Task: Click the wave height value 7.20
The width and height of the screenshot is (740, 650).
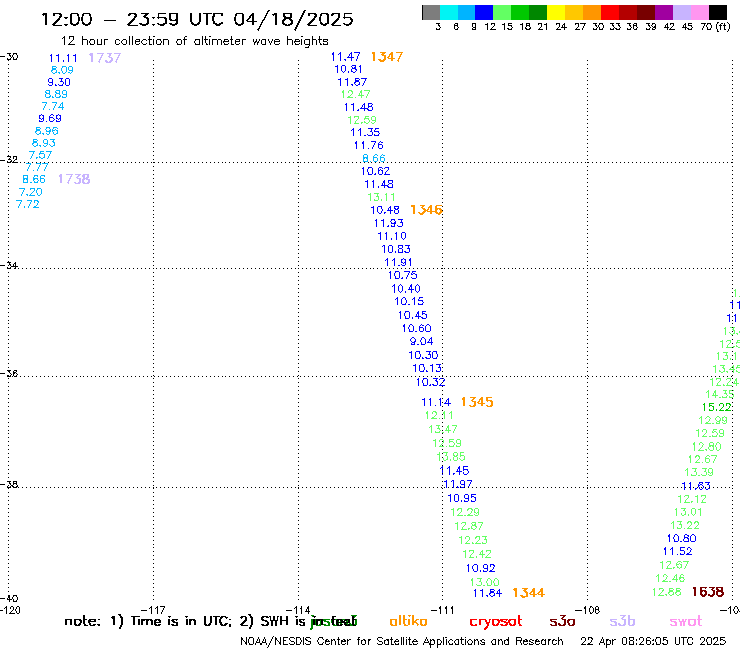Action: click(x=31, y=192)
